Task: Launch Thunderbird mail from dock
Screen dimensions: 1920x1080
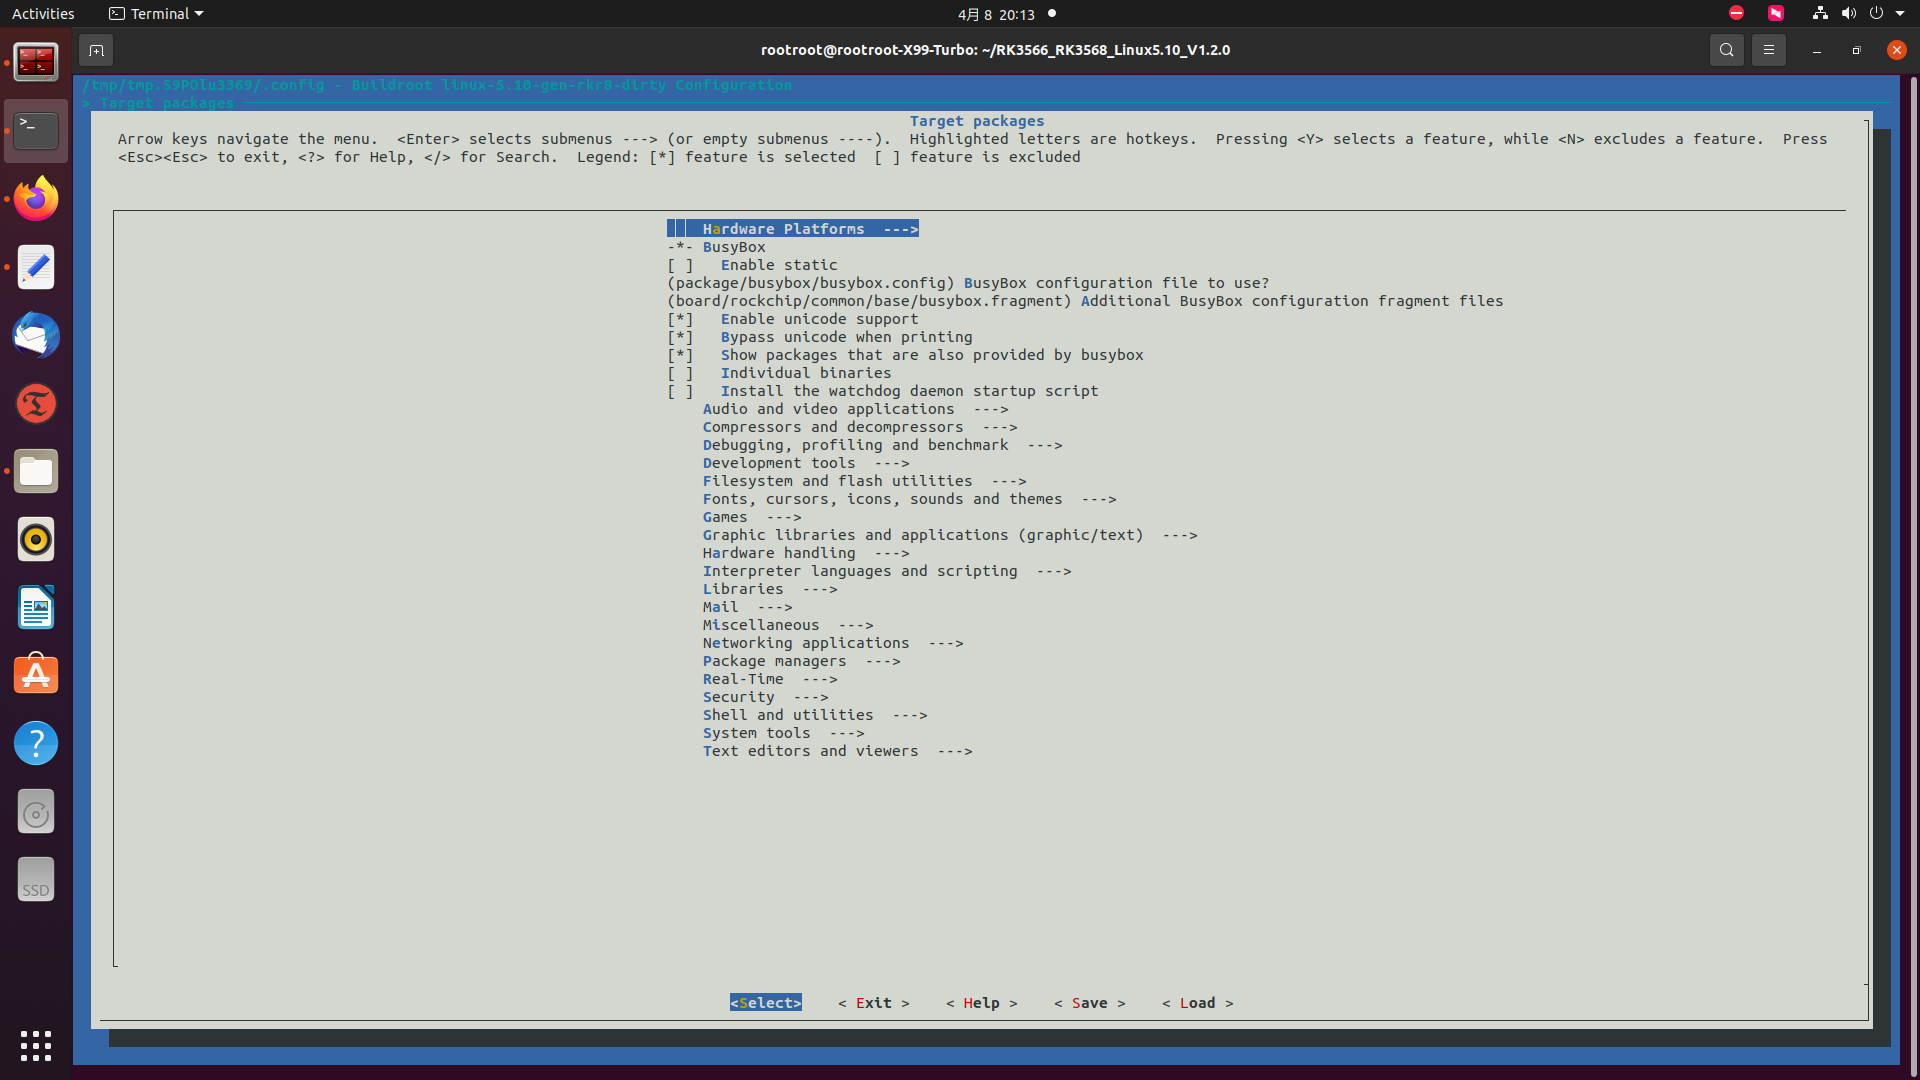Action: [x=36, y=335]
